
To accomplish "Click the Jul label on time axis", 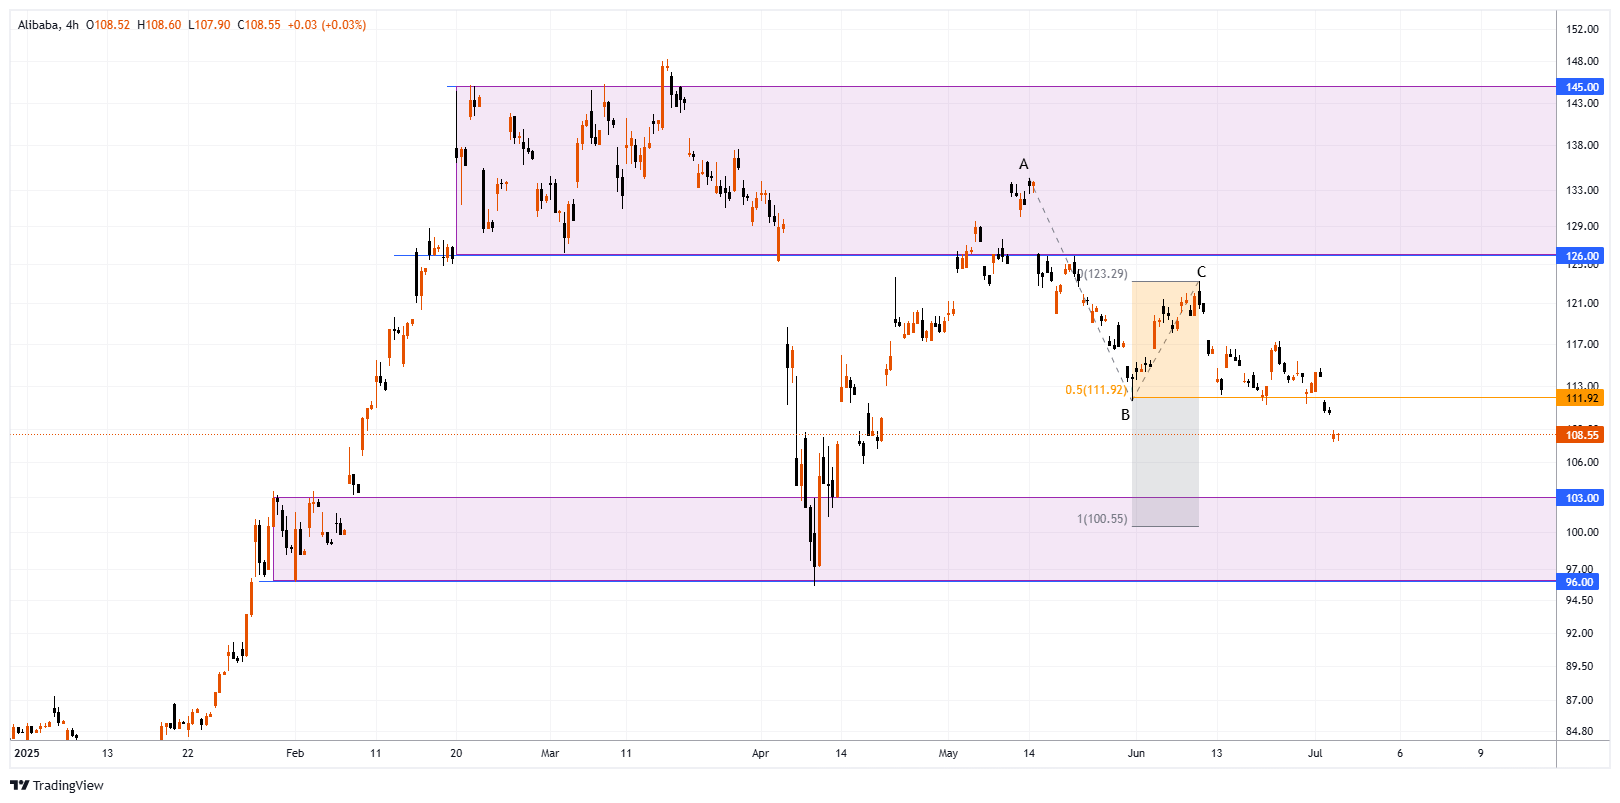I will 1315,753.
